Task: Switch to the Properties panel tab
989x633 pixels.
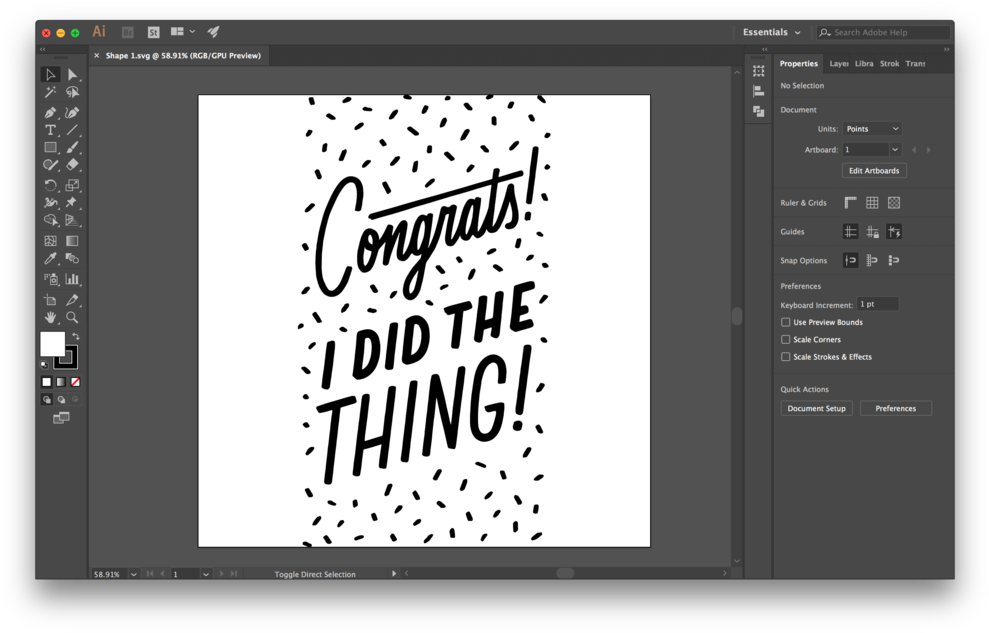Action: (x=798, y=63)
